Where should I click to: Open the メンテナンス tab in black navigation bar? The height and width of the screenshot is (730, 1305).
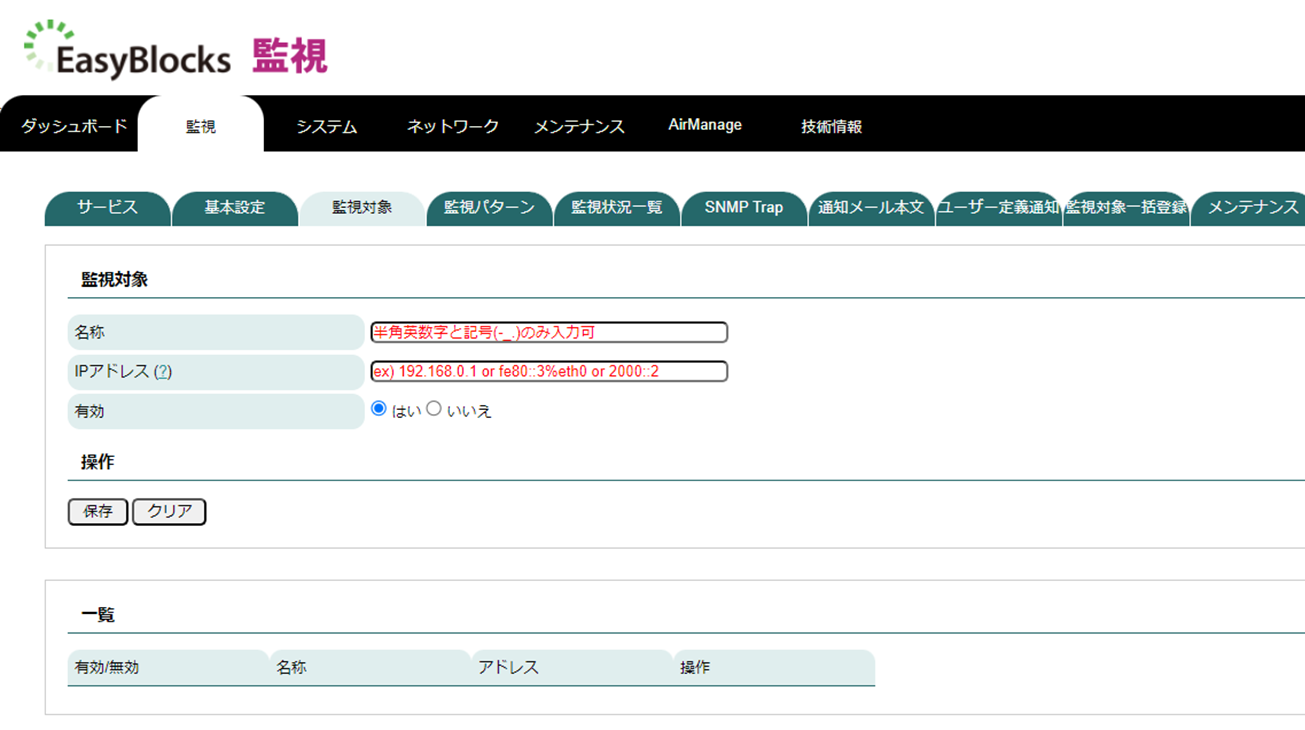click(x=579, y=127)
